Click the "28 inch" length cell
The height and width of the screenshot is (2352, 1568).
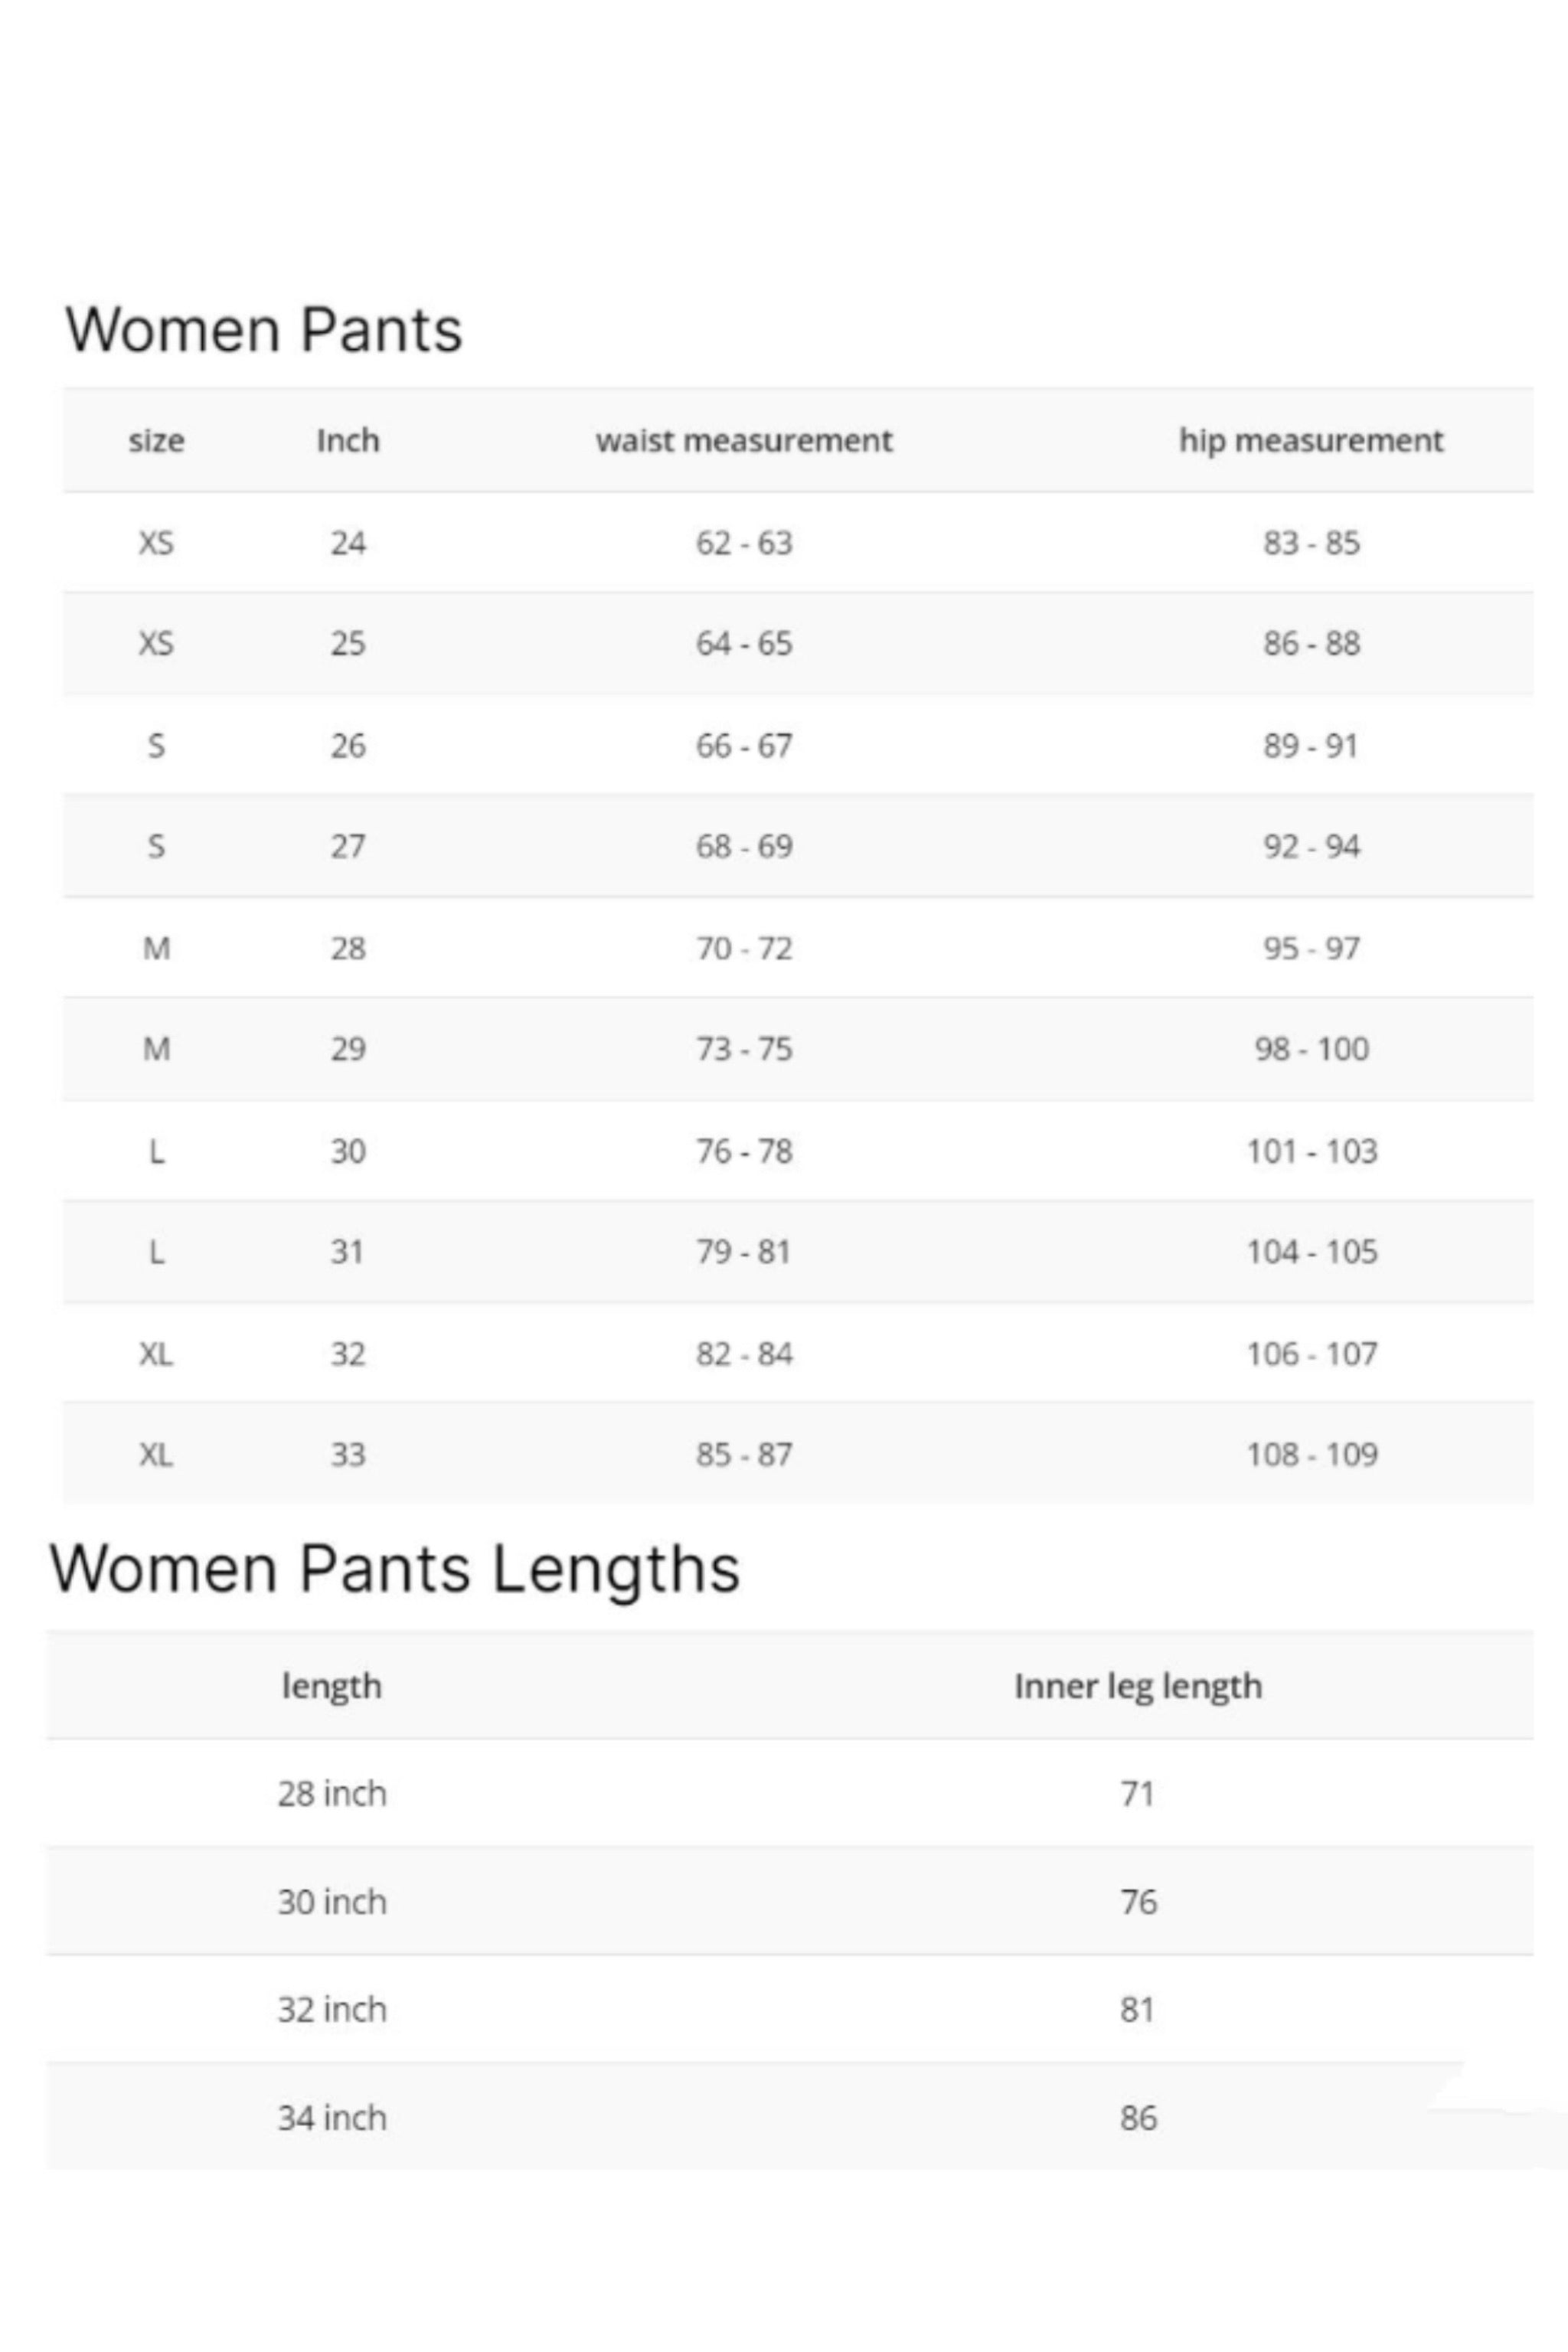click(x=332, y=1794)
